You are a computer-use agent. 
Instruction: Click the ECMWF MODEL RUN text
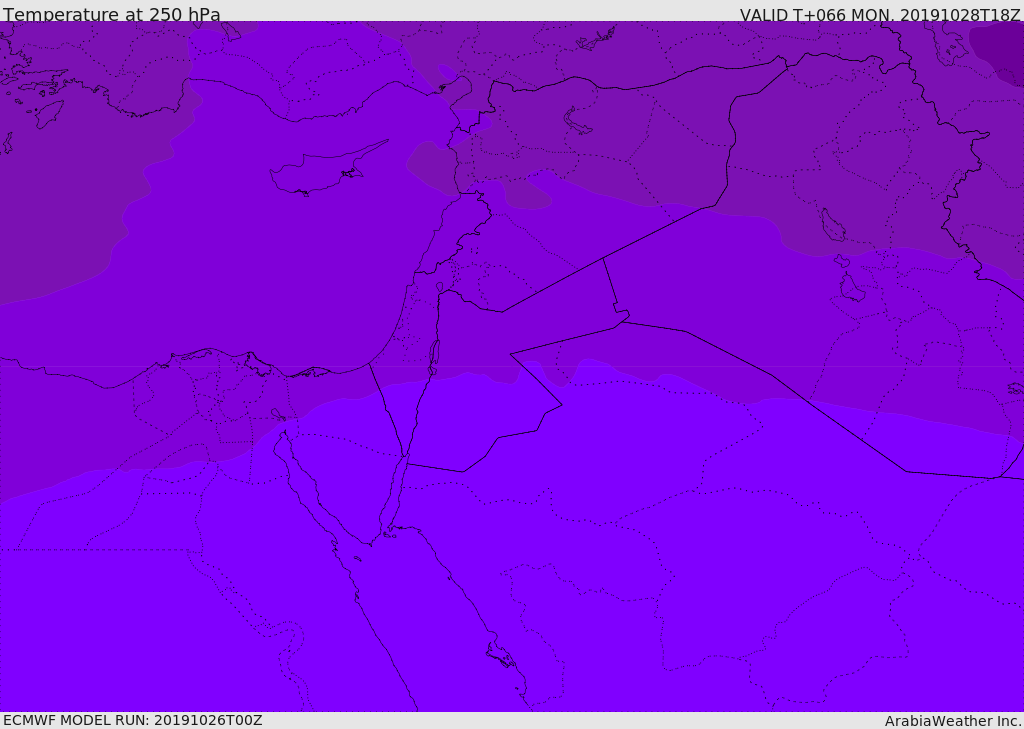[x=133, y=720]
